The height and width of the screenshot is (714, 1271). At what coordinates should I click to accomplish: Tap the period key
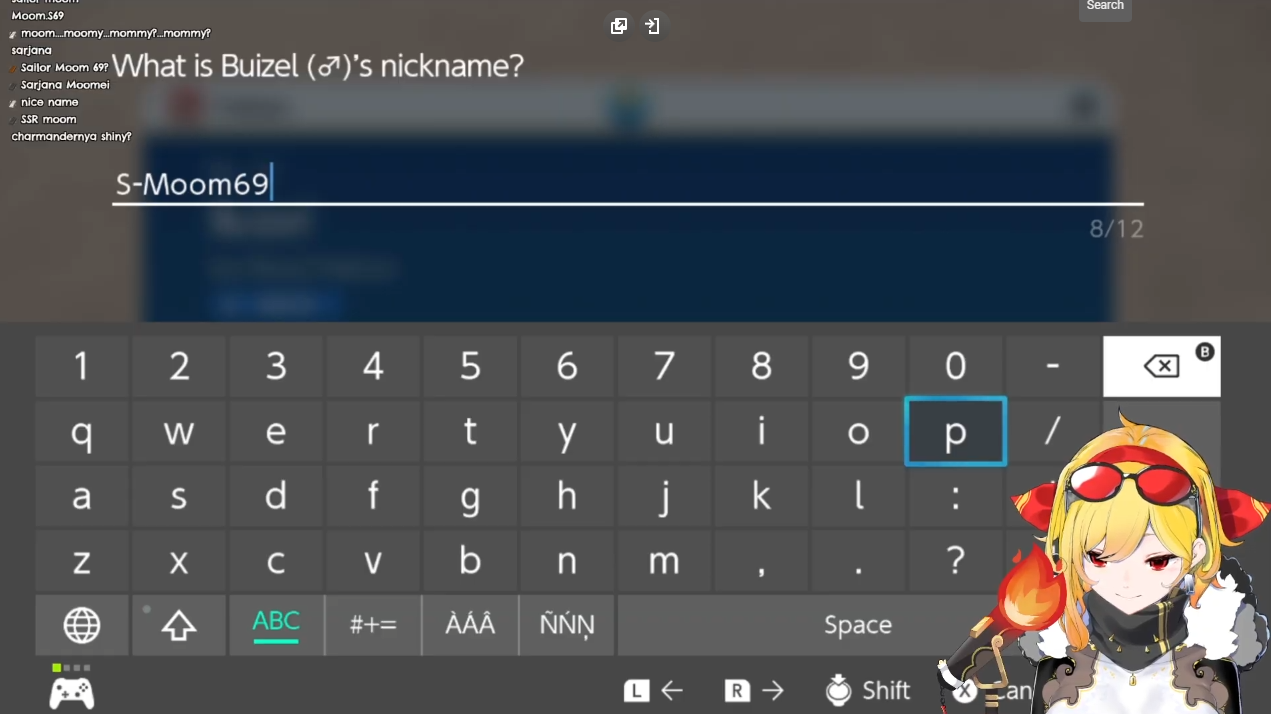pyautogui.click(x=858, y=561)
